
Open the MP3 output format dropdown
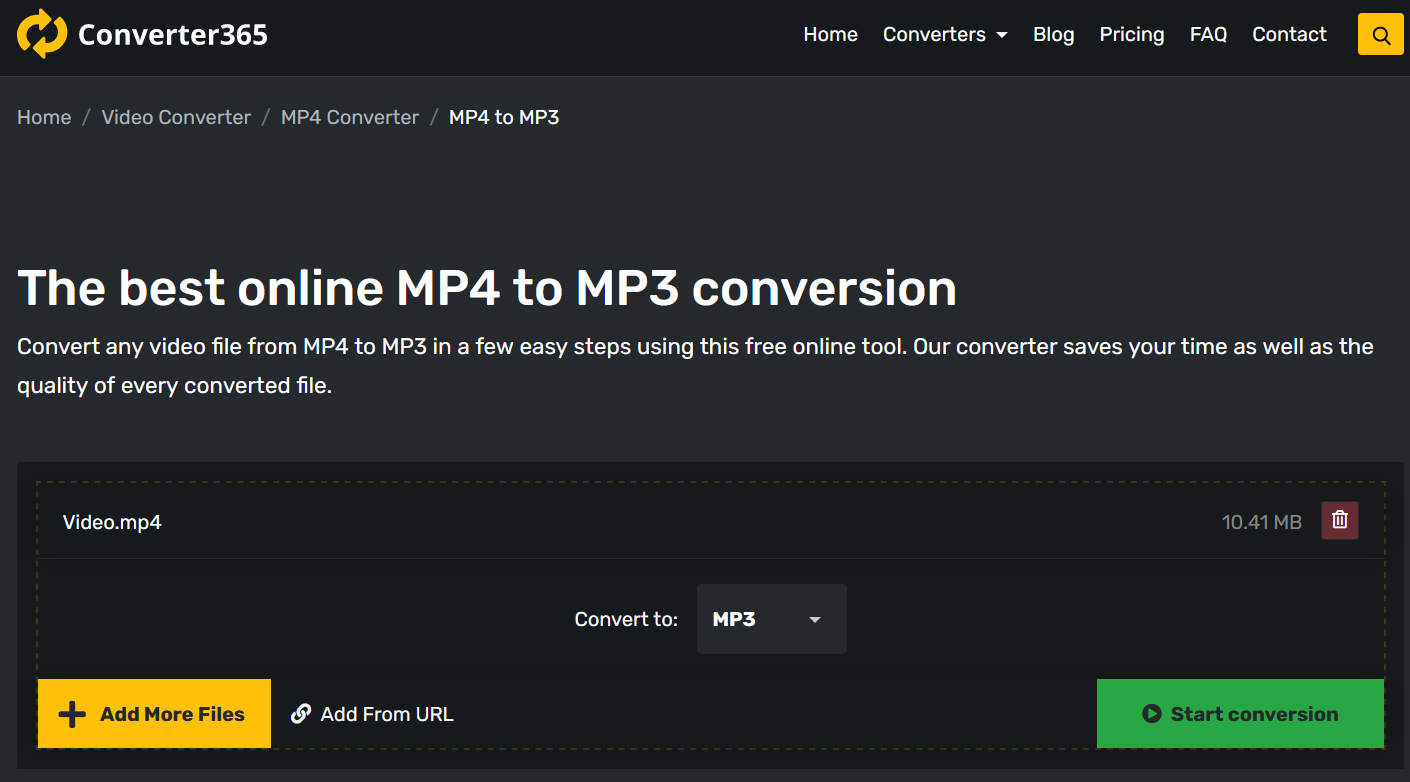771,619
